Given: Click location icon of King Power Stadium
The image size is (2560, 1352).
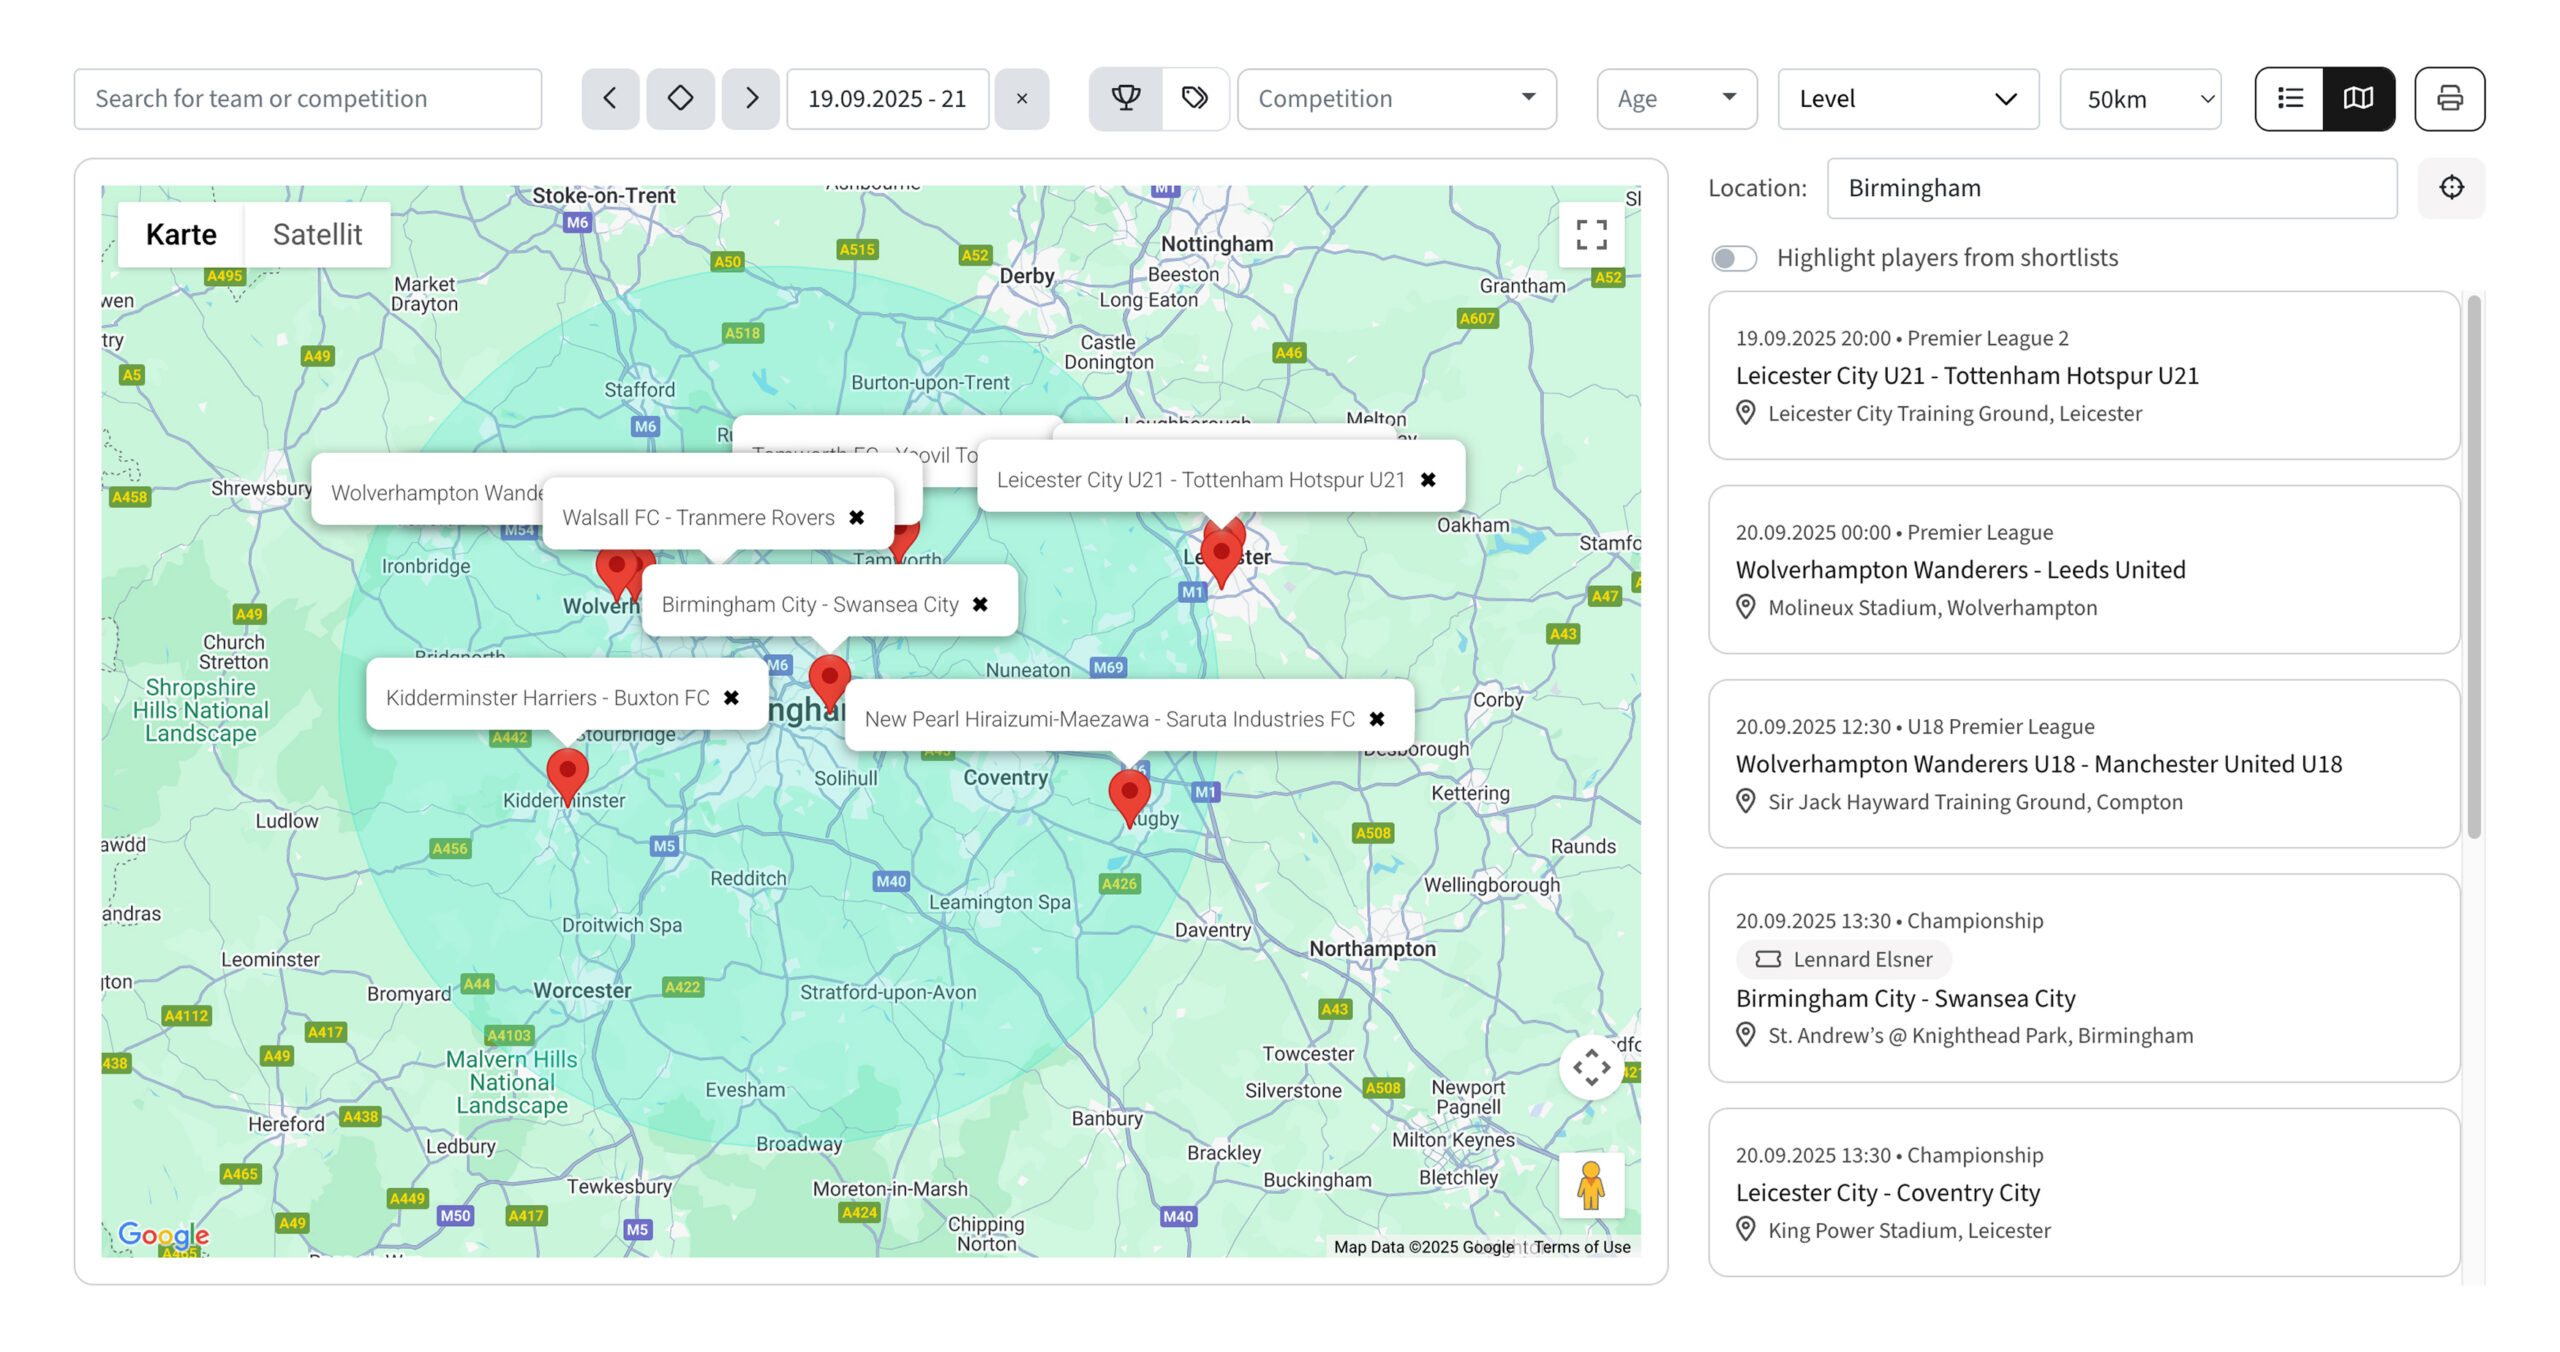Looking at the screenshot, I should [1746, 1229].
